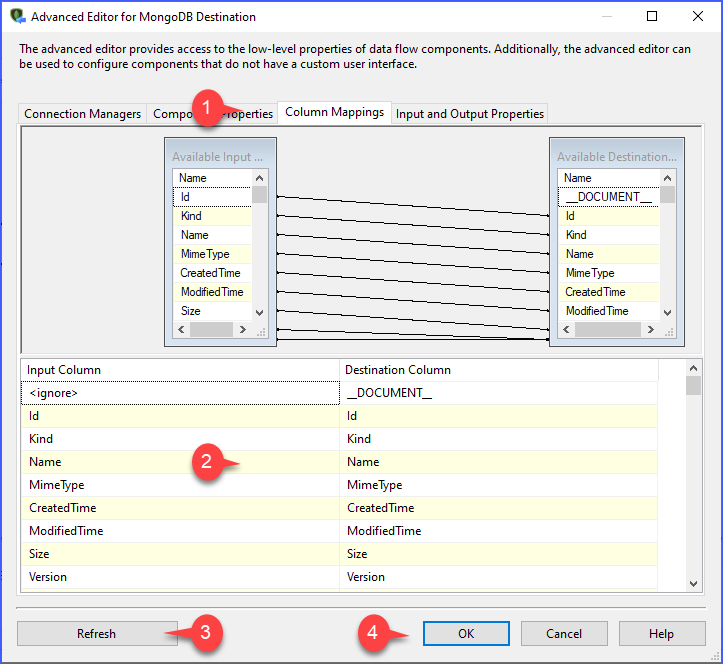Viewport: 723px width, 664px height.
Task: Select MimeType in Available Destination columns
Action: (x=609, y=273)
